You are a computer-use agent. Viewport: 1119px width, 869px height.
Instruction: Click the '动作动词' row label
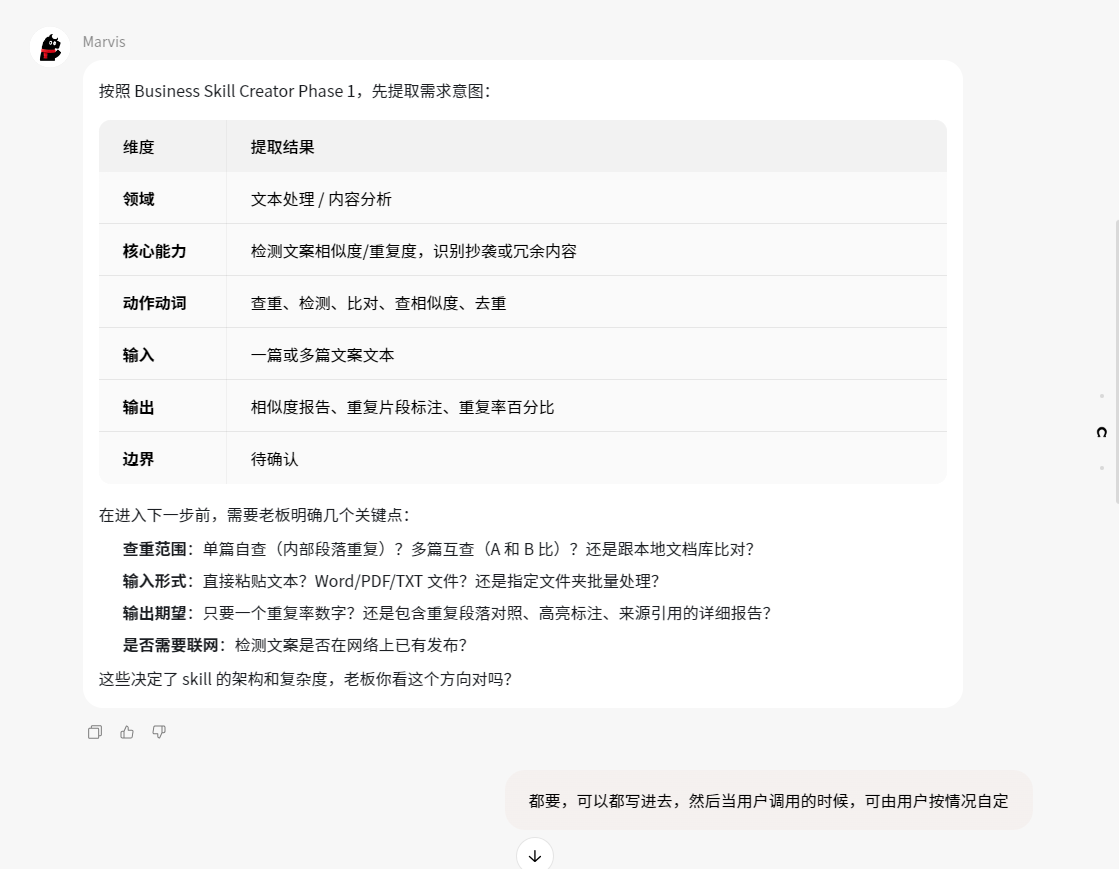pos(154,303)
